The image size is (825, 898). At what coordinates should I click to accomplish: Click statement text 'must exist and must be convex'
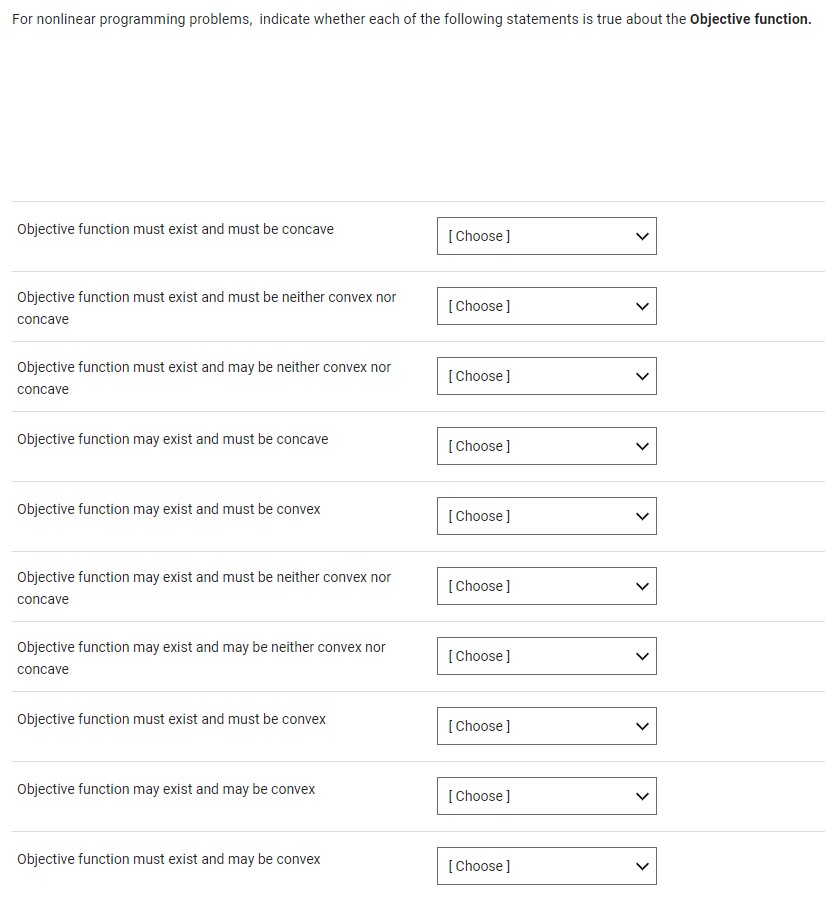click(171, 719)
